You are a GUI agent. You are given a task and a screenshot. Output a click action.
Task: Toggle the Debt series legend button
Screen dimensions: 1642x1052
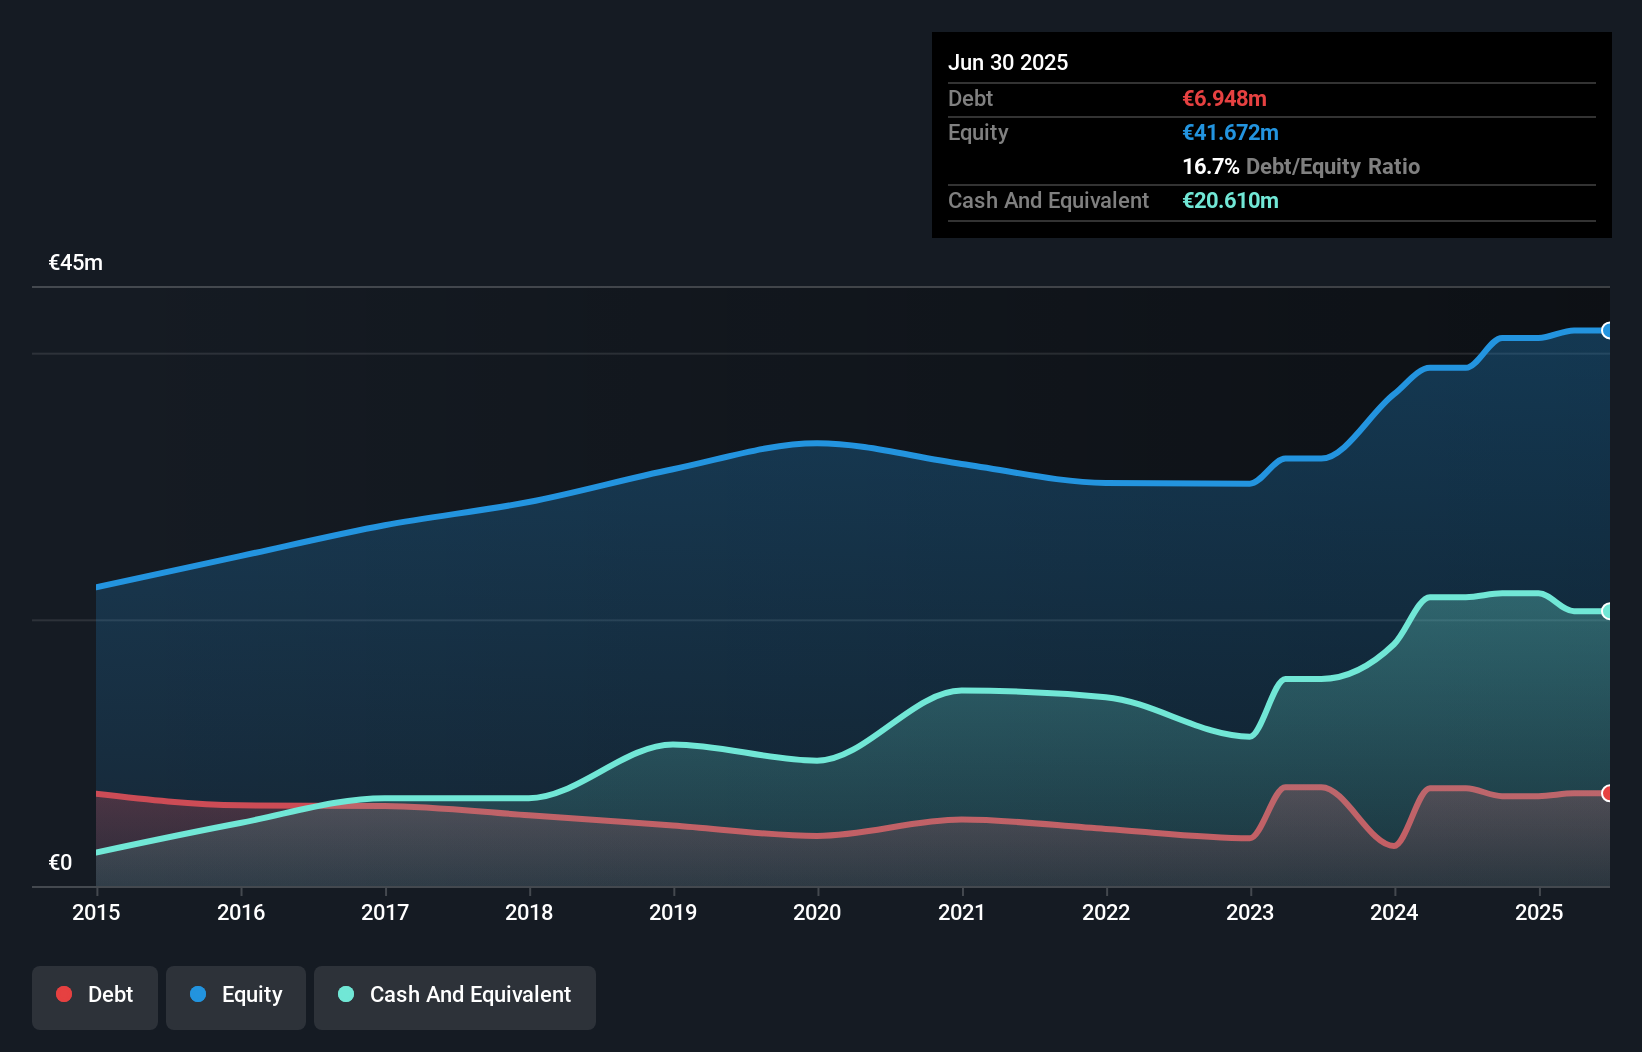click(x=95, y=997)
